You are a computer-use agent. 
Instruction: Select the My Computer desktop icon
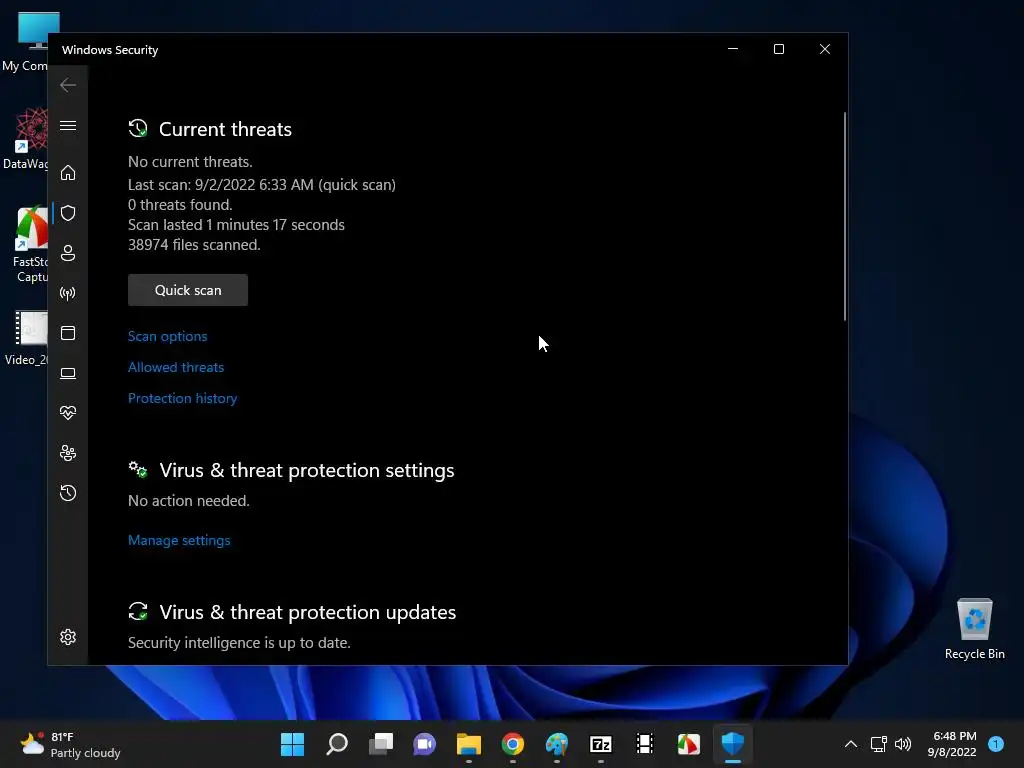26,42
